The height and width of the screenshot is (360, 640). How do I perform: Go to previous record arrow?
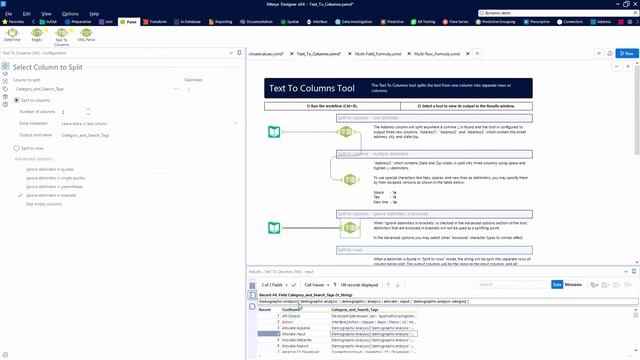(x=388, y=285)
